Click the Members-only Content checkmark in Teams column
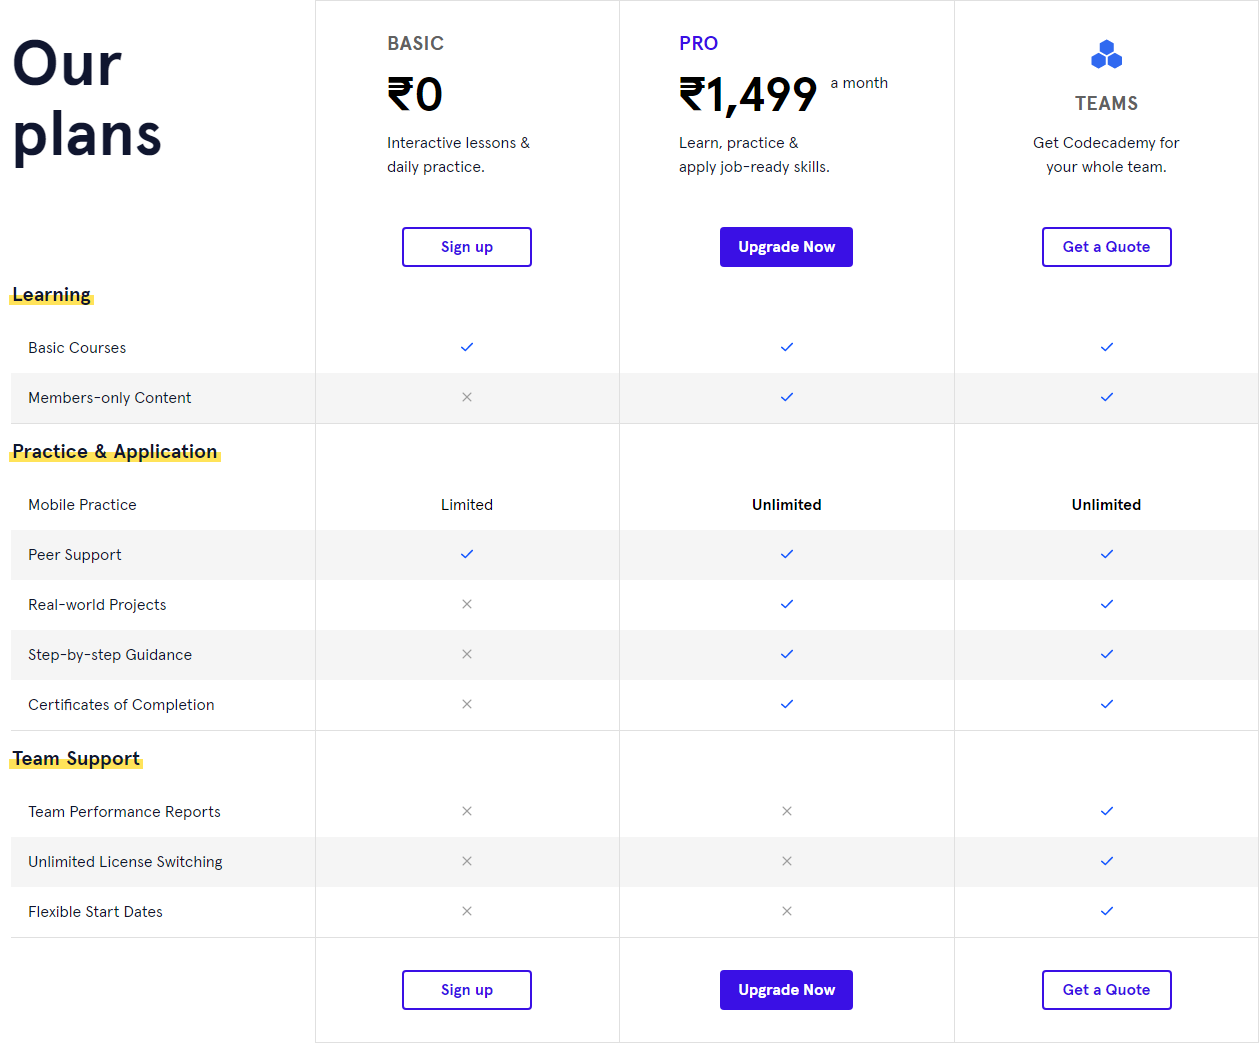1259x1043 pixels. (x=1107, y=397)
